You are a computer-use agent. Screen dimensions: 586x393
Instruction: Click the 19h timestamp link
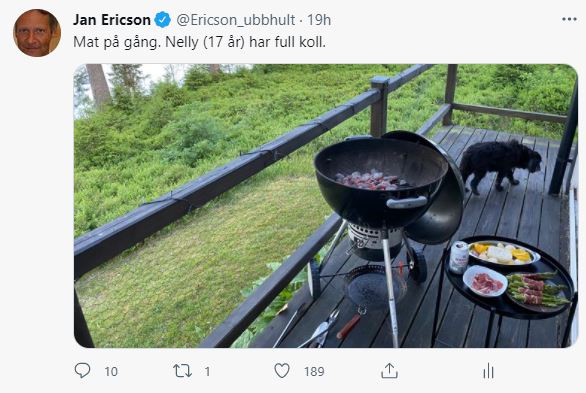[x=319, y=20]
